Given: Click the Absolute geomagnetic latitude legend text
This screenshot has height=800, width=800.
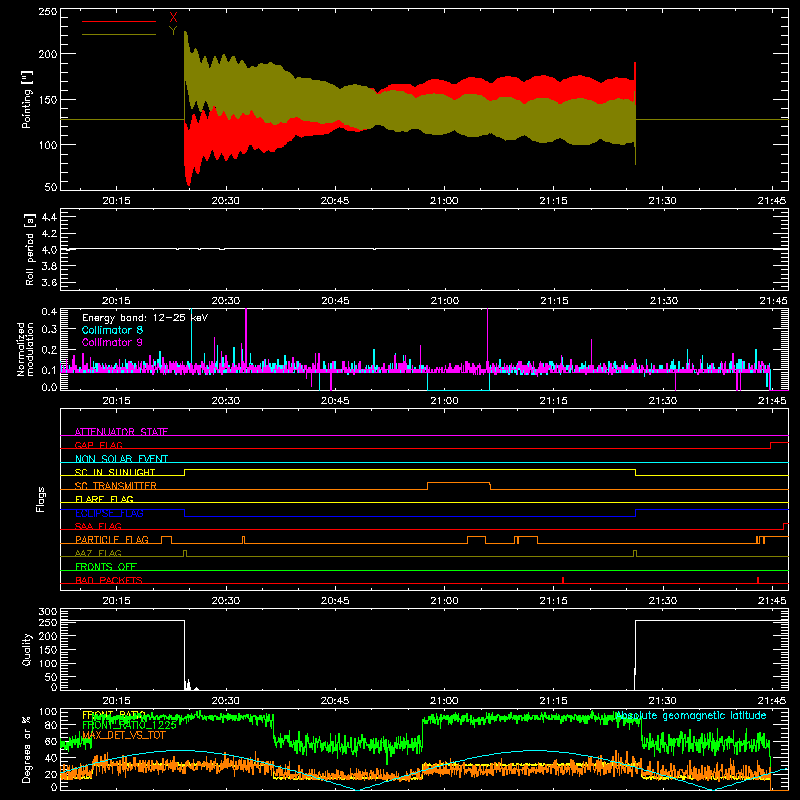Looking at the screenshot, I should tap(691, 715).
